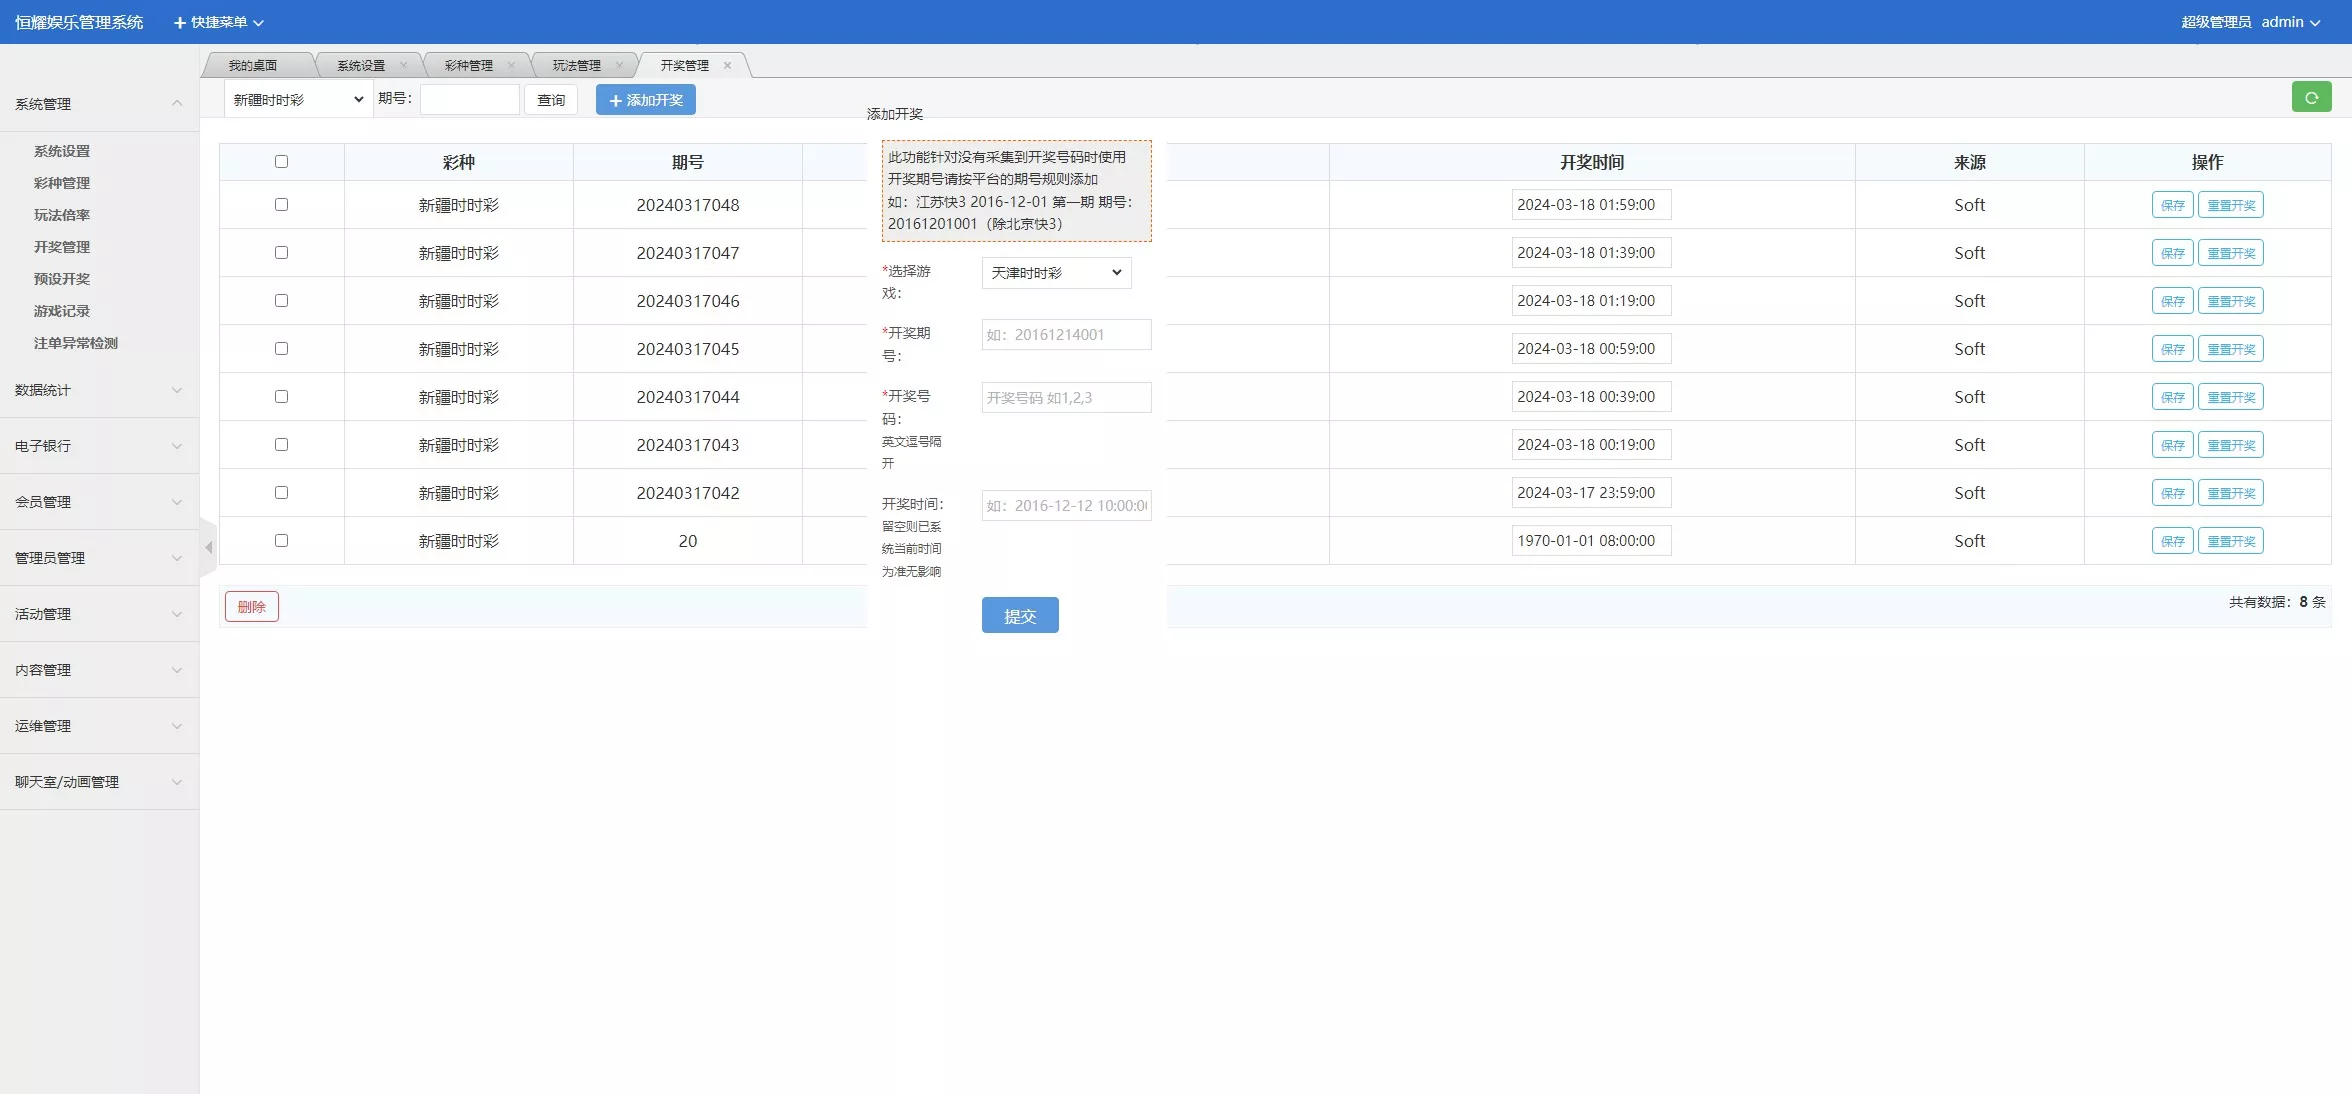2352x1094 pixels.
Task: Collapse the sidebar using the arrow handle
Action: tap(208, 547)
